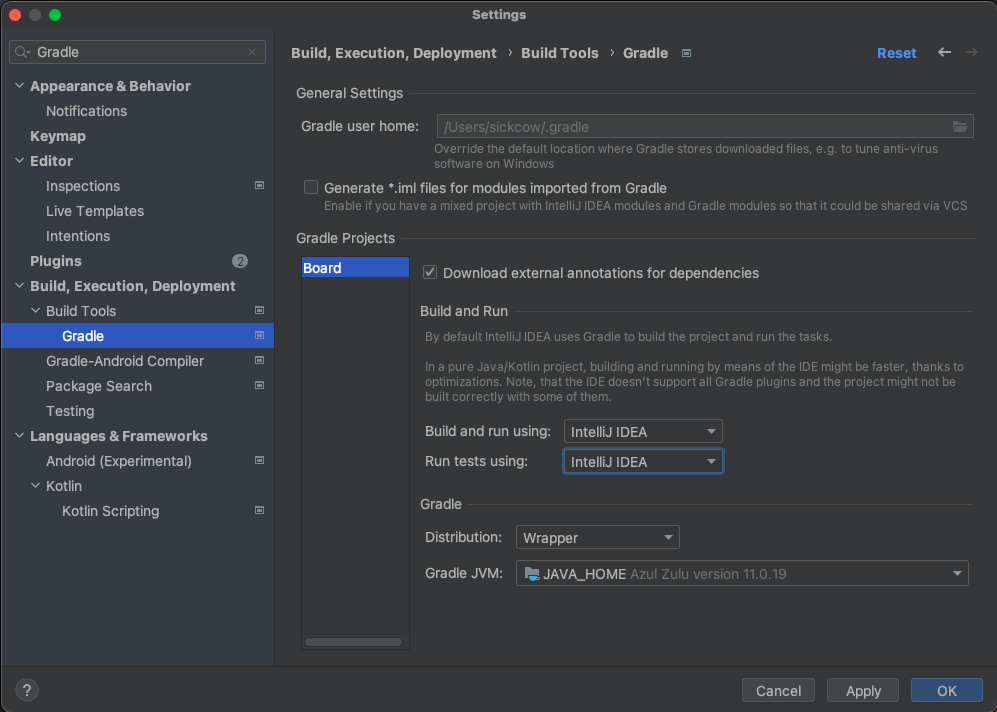Screen dimensions: 997x712
Task: Collapse the Build Tools node
Action: tap(36, 310)
